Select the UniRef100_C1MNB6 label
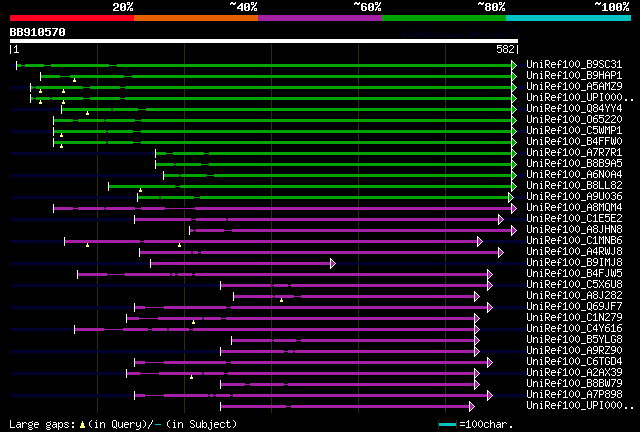The image size is (640, 432). [x=574, y=241]
